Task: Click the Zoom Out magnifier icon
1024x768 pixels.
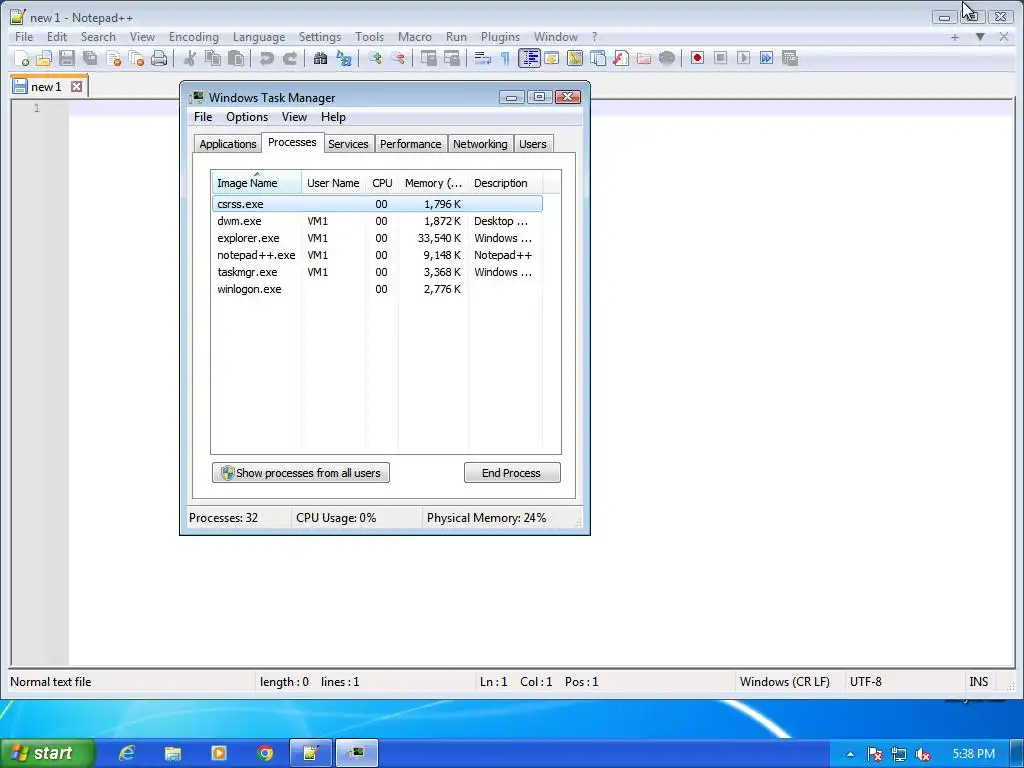Action: pyautogui.click(x=398, y=59)
